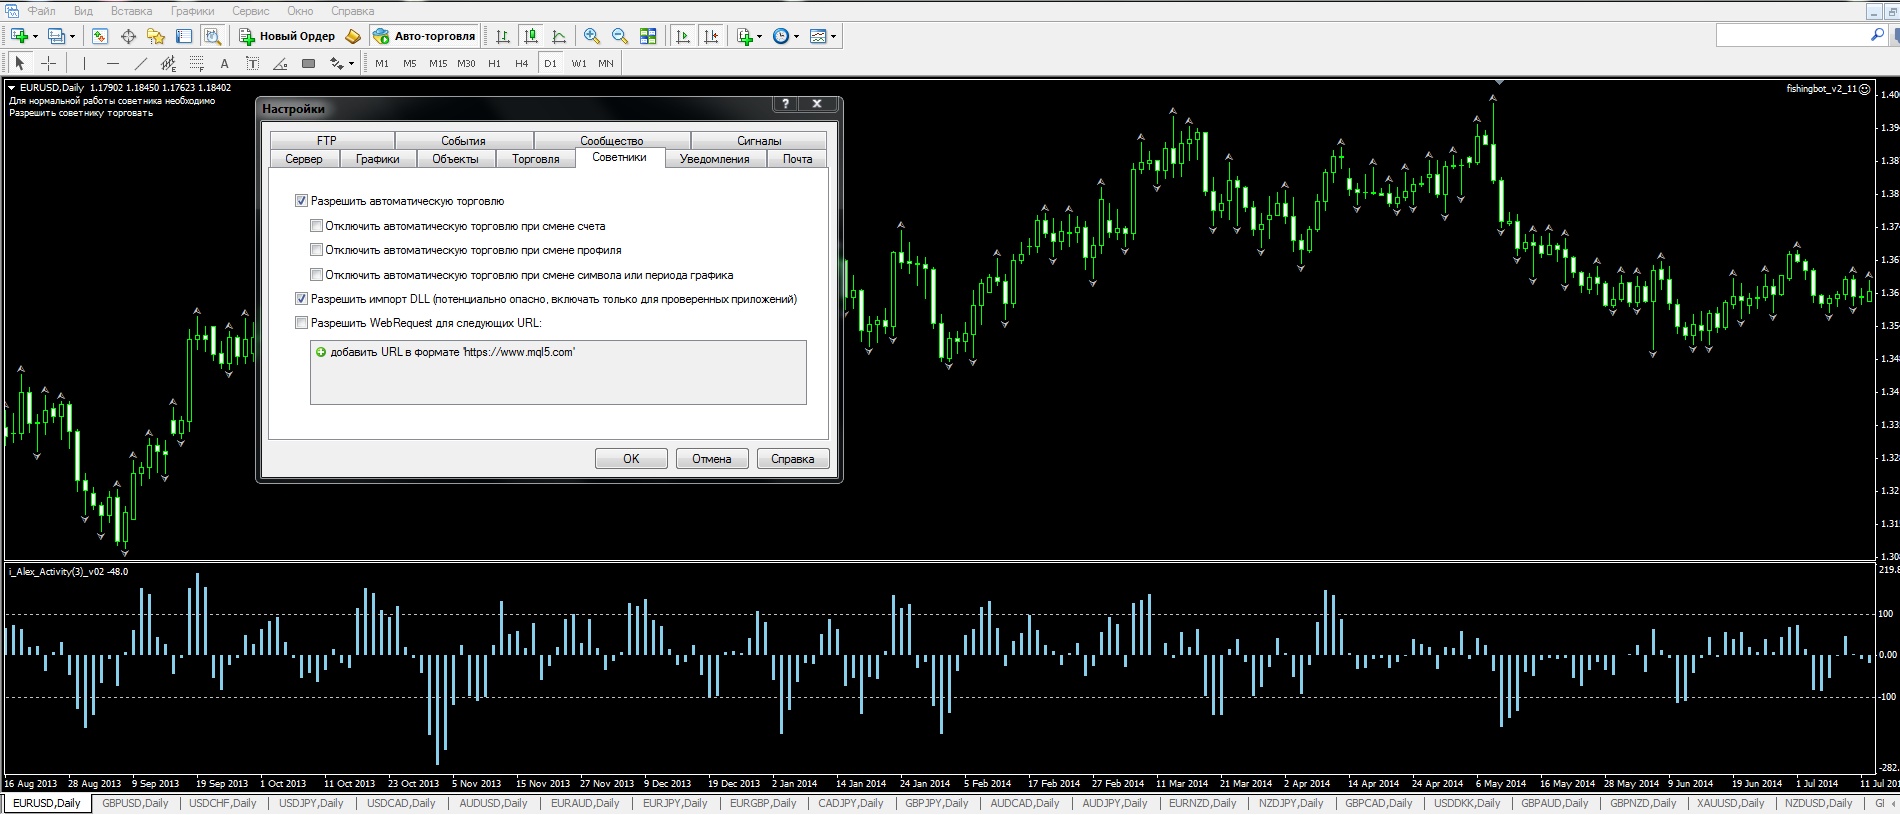Toggle the Terminal panel icon

(184, 36)
